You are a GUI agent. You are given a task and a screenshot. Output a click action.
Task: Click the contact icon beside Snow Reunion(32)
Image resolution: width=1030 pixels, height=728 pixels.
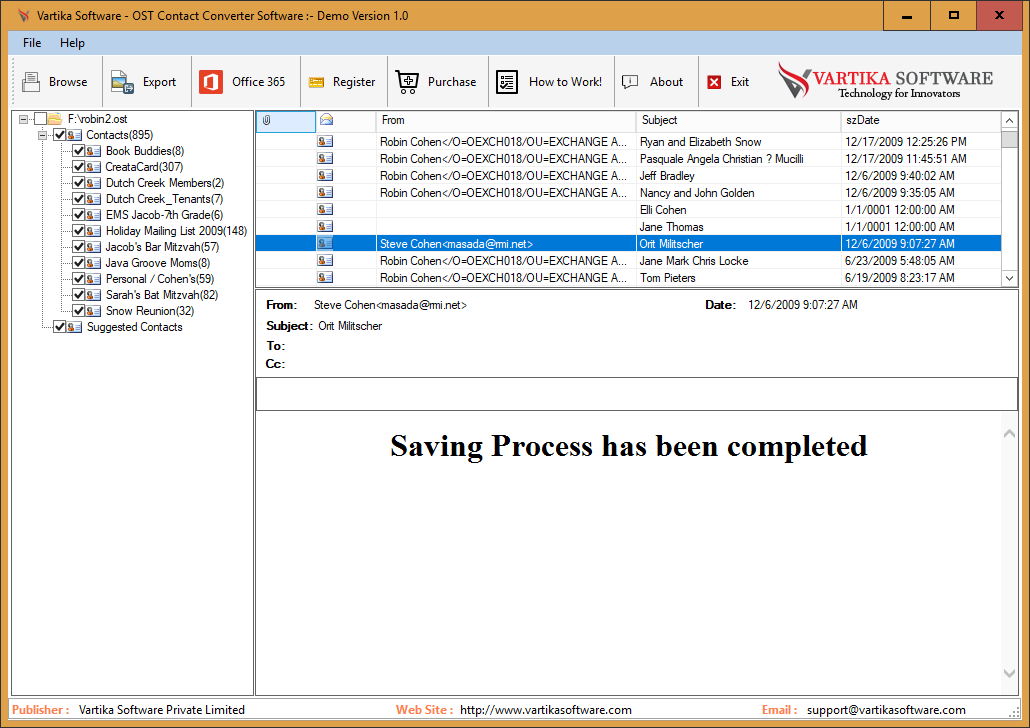(x=93, y=311)
